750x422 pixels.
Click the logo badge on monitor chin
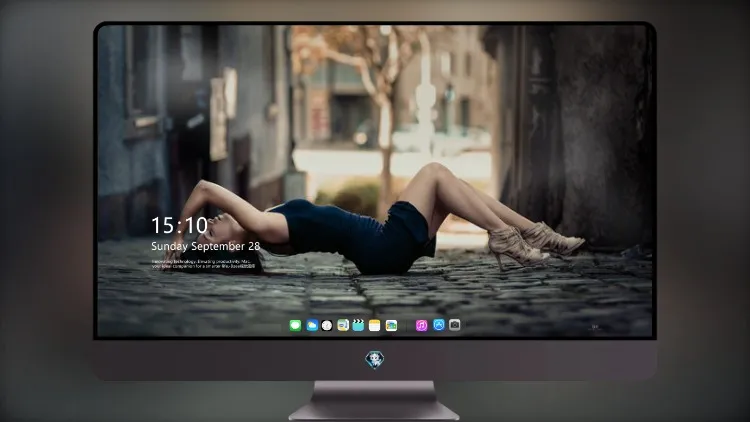pyautogui.click(x=375, y=360)
